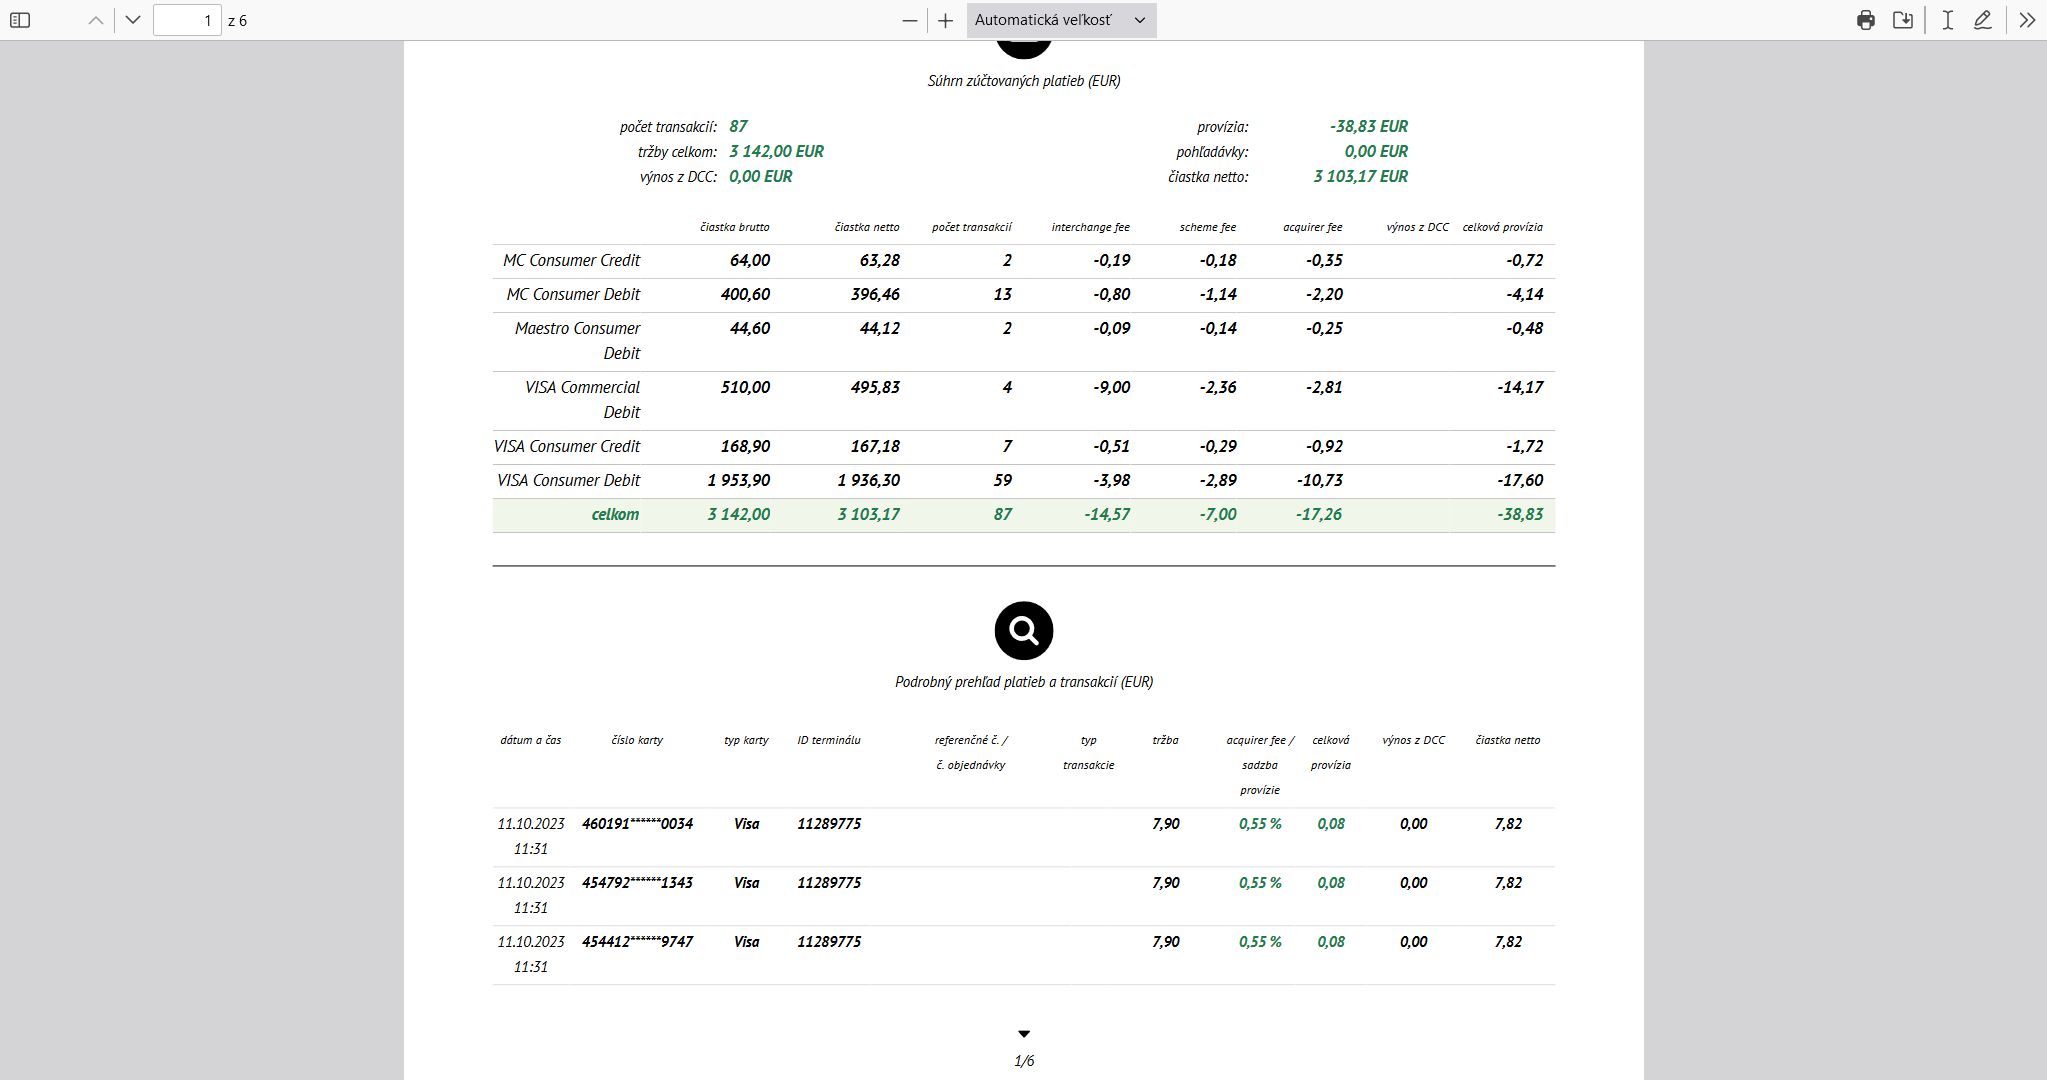Print the document using printer icon
2047x1080 pixels.
tap(1865, 20)
